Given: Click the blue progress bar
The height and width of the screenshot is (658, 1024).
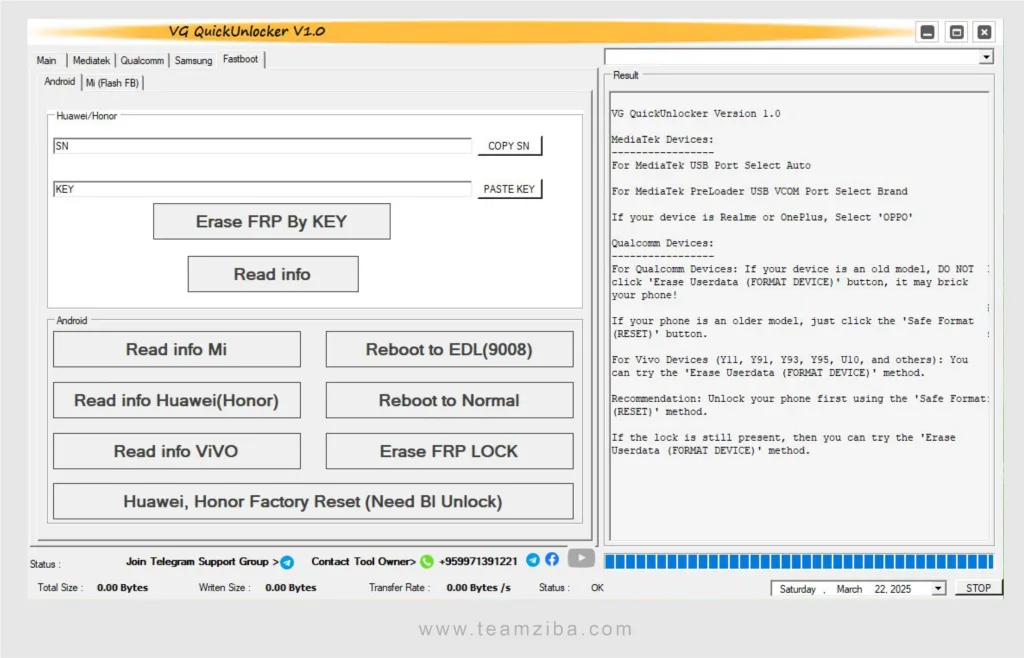Looking at the screenshot, I should coord(799,561).
